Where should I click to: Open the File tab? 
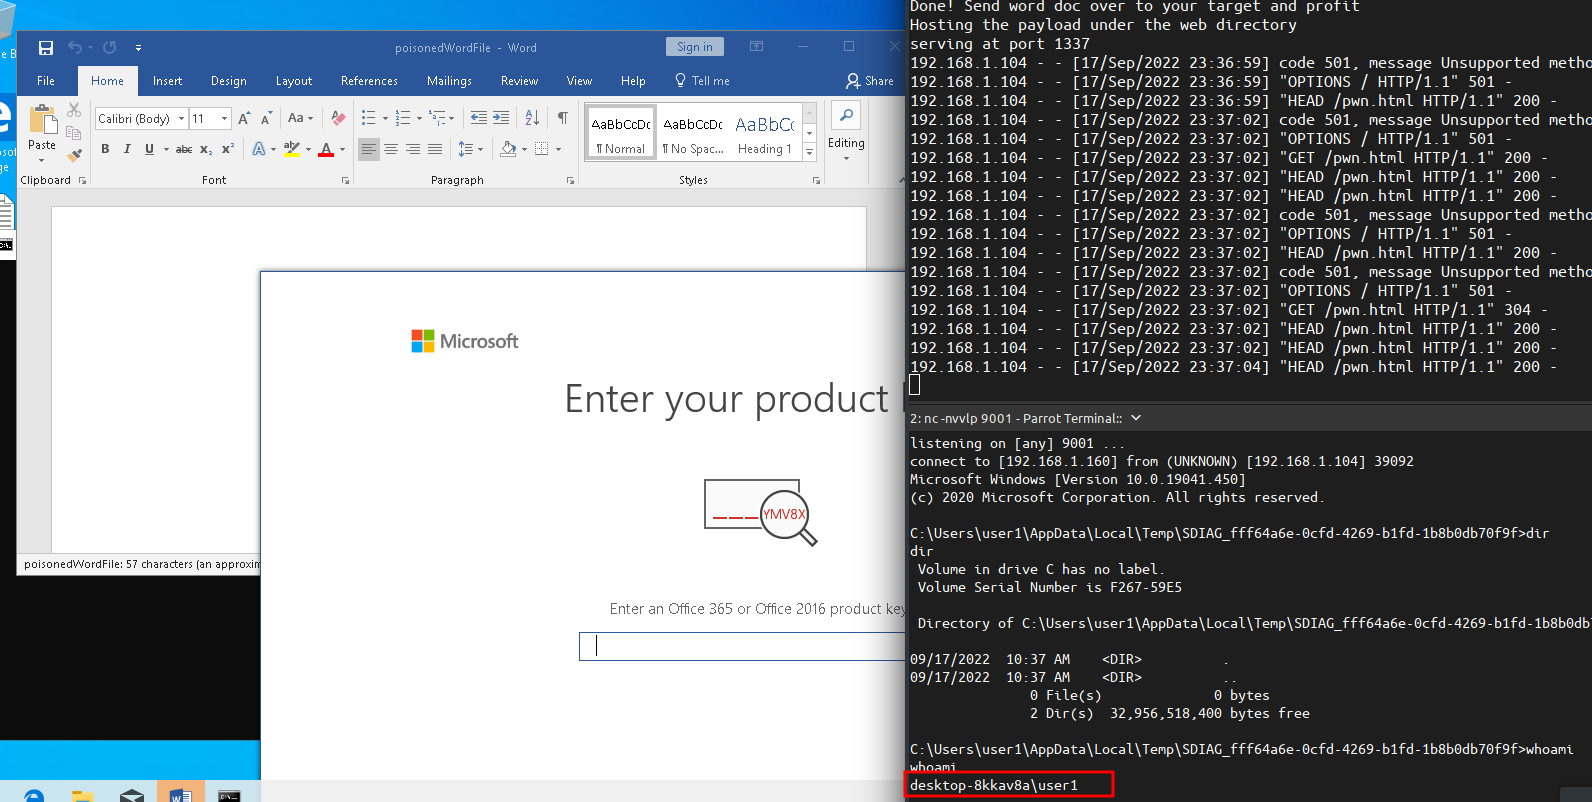[46, 81]
